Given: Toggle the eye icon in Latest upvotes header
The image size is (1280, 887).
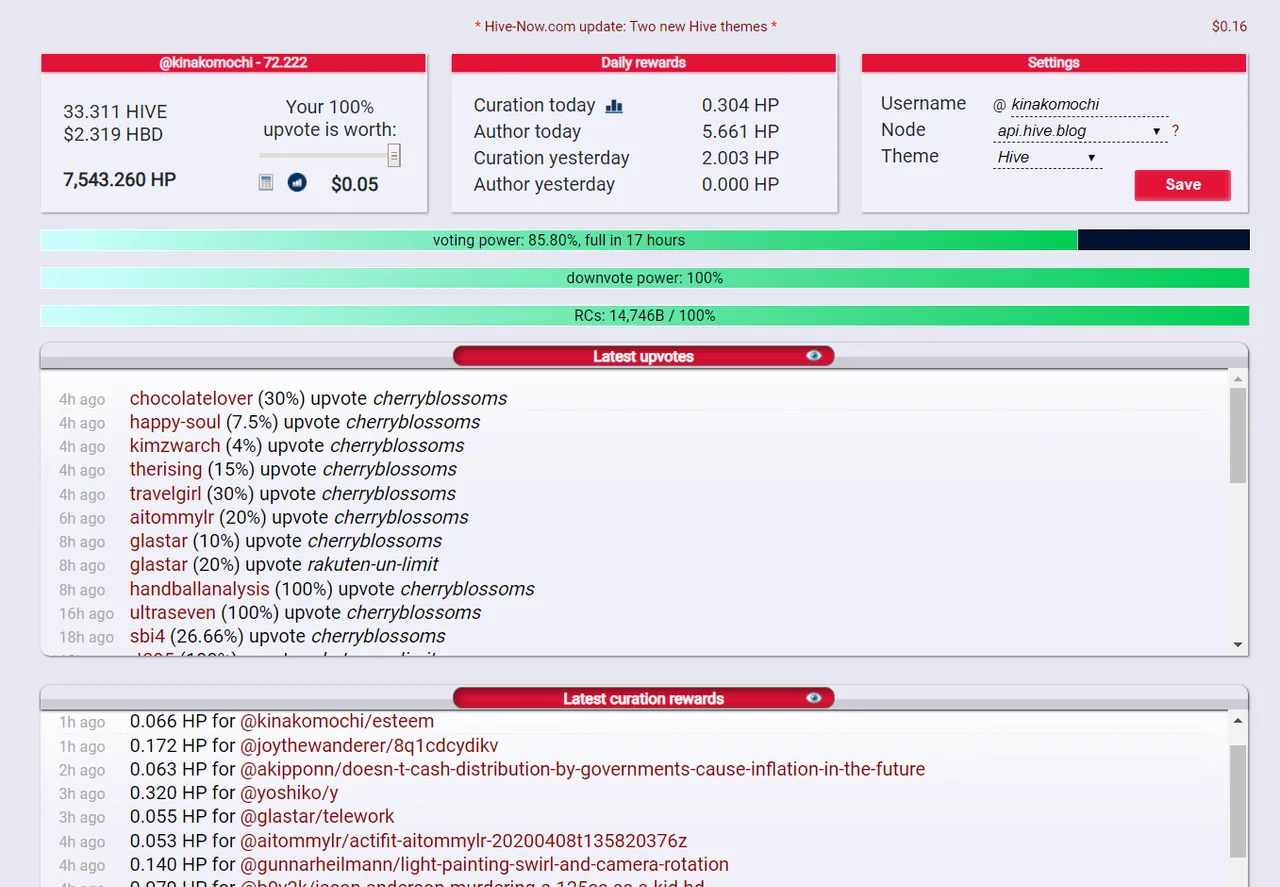Looking at the screenshot, I should click(814, 355).
